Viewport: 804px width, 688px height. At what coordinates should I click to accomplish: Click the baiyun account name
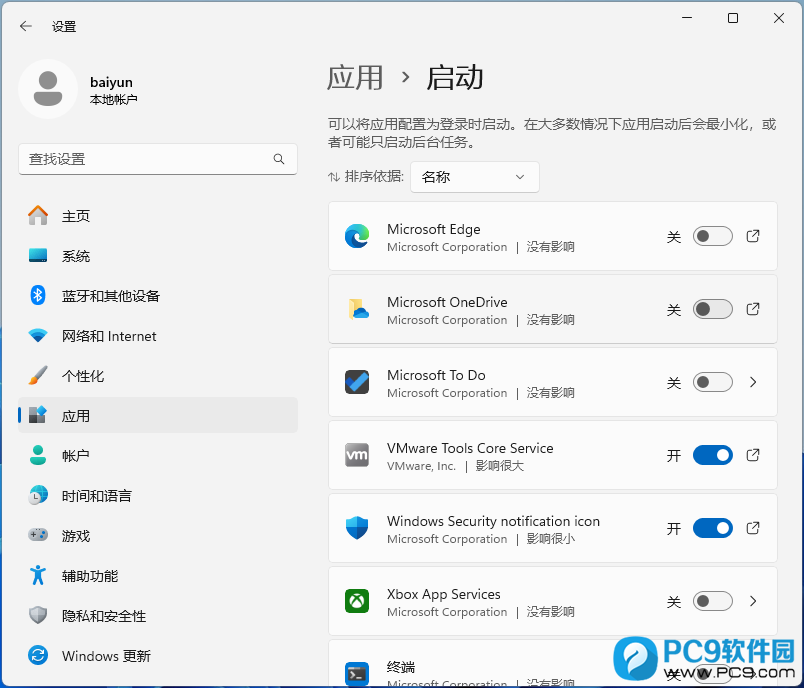click(111, 82)
